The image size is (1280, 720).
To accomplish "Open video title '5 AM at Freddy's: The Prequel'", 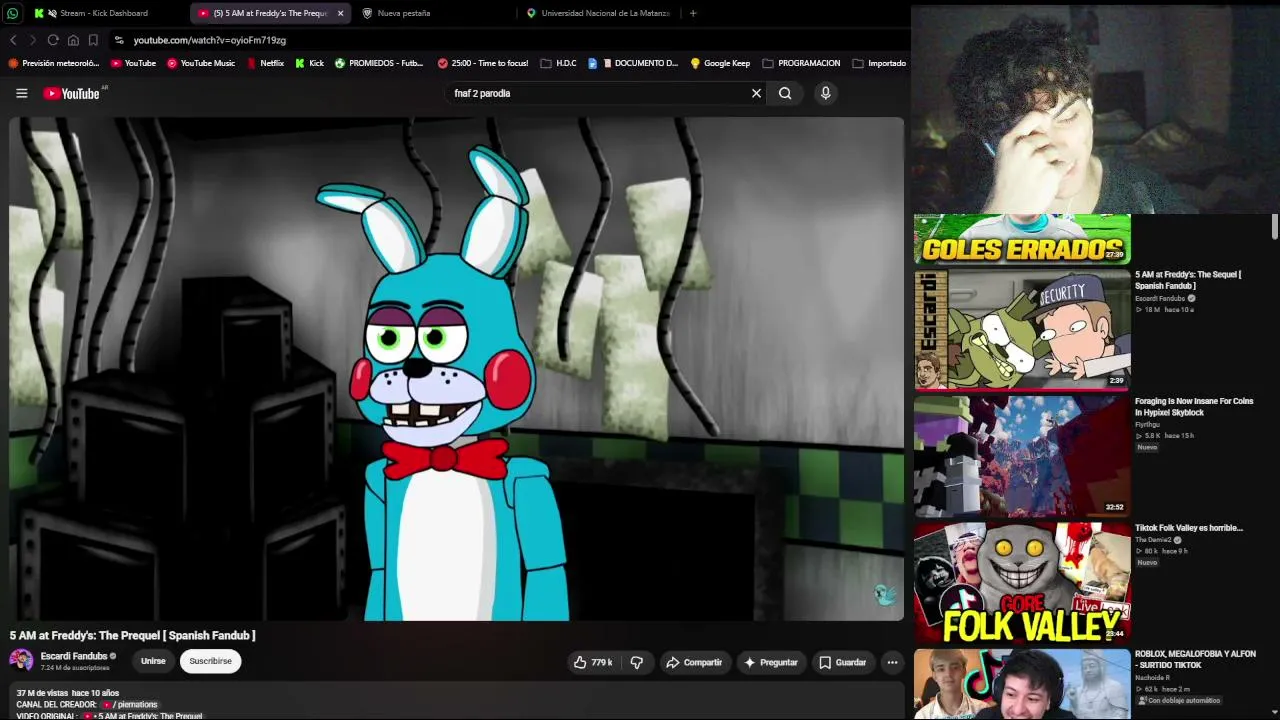I will point(133,635).
